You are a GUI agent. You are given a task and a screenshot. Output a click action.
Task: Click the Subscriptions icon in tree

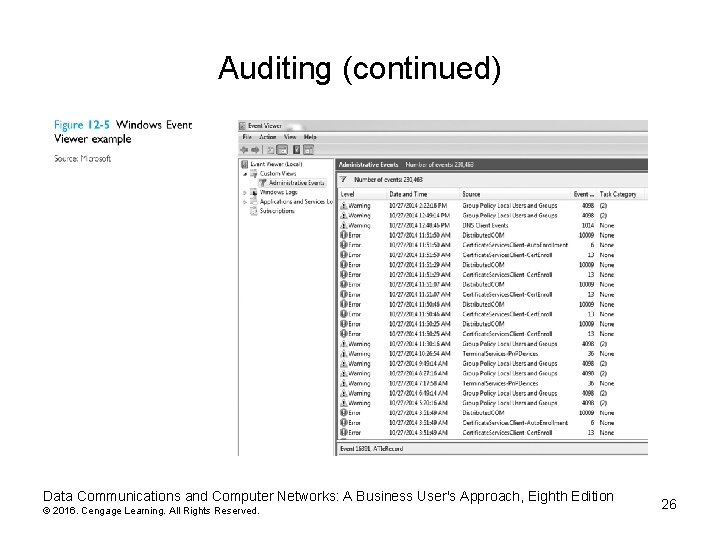253,211
